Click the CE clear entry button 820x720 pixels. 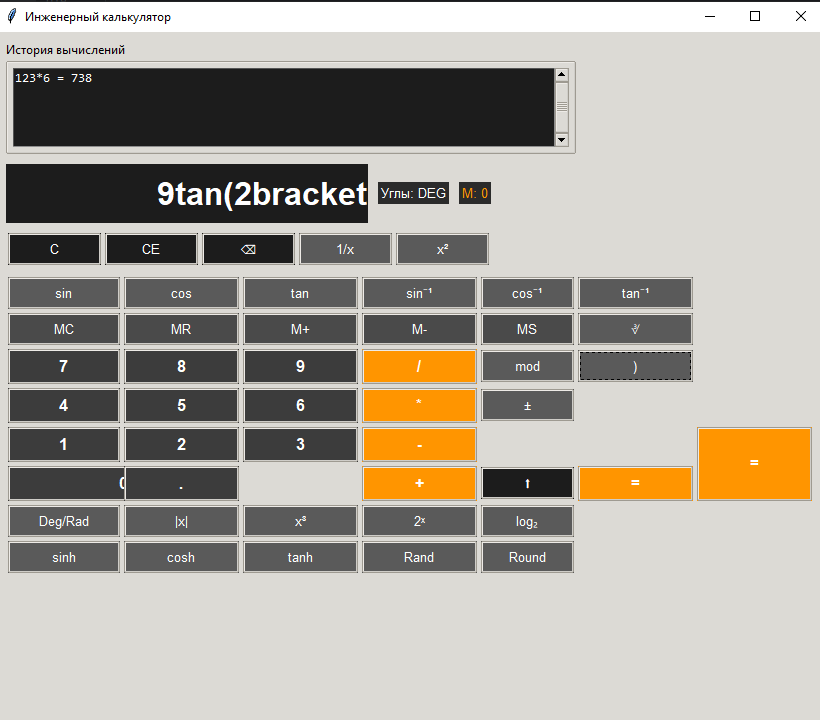click(151, 249)
